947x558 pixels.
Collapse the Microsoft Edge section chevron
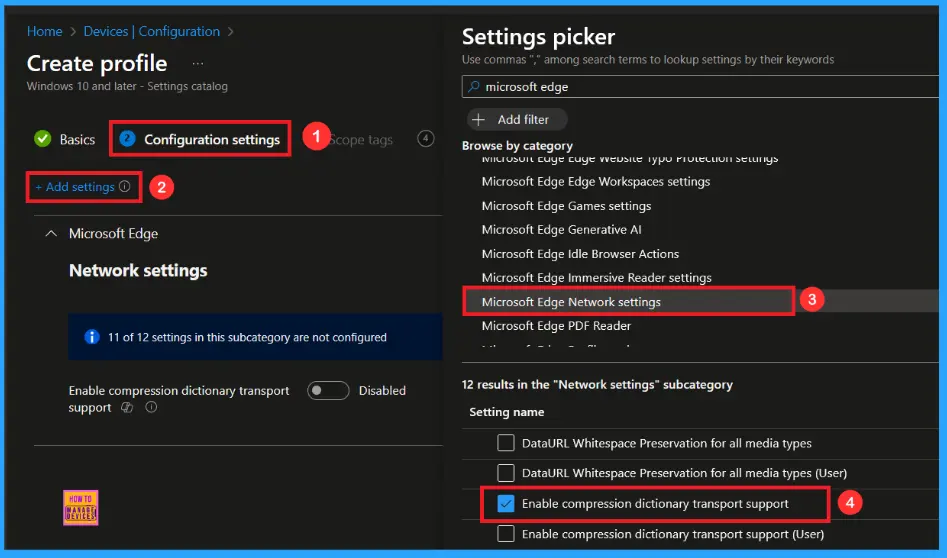51,233
